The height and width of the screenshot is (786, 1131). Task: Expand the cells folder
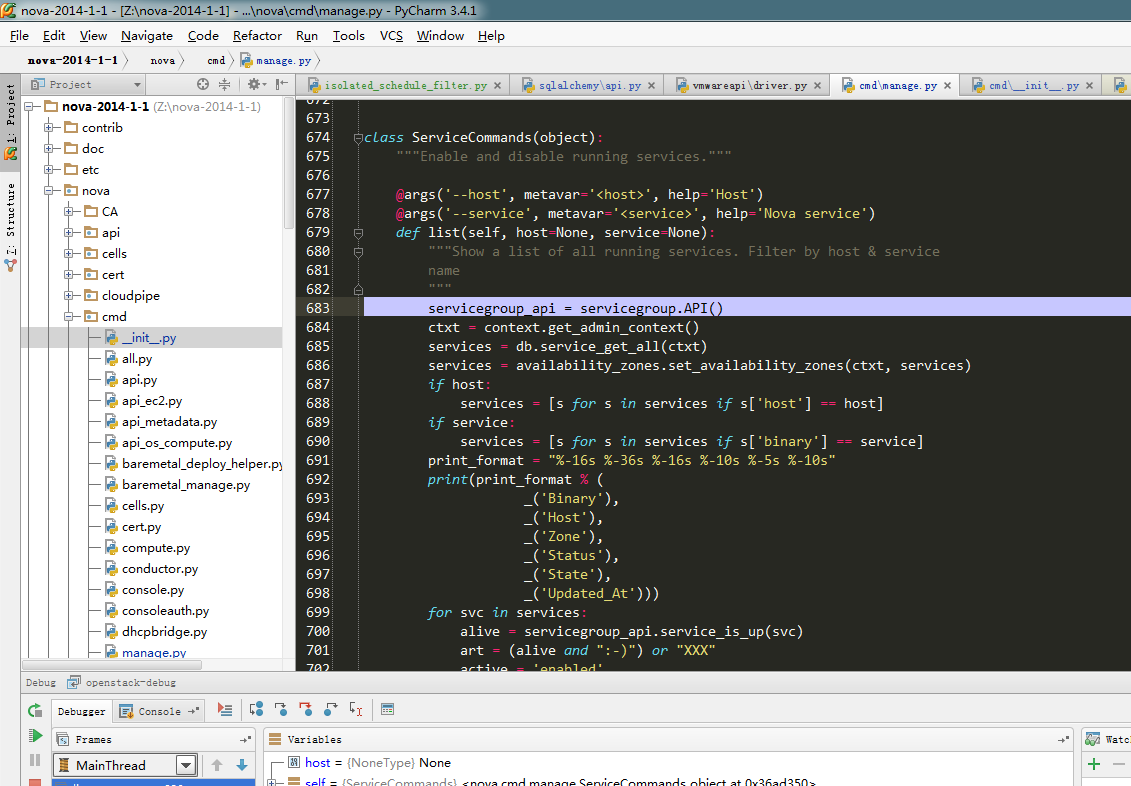(x=69, y=253)
